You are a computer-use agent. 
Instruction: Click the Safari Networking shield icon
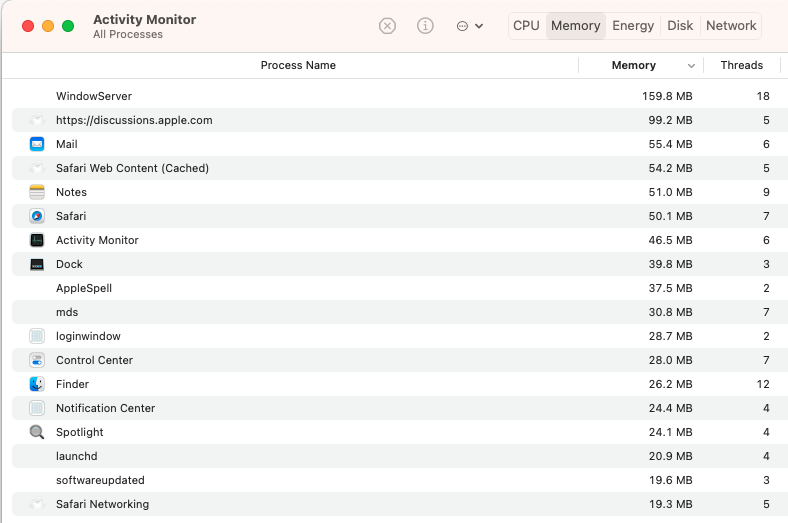tap(37, 504)
